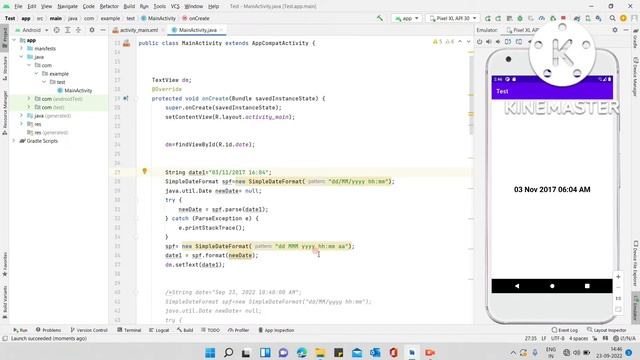Open Resource Manager side panel

pos(5,113)
